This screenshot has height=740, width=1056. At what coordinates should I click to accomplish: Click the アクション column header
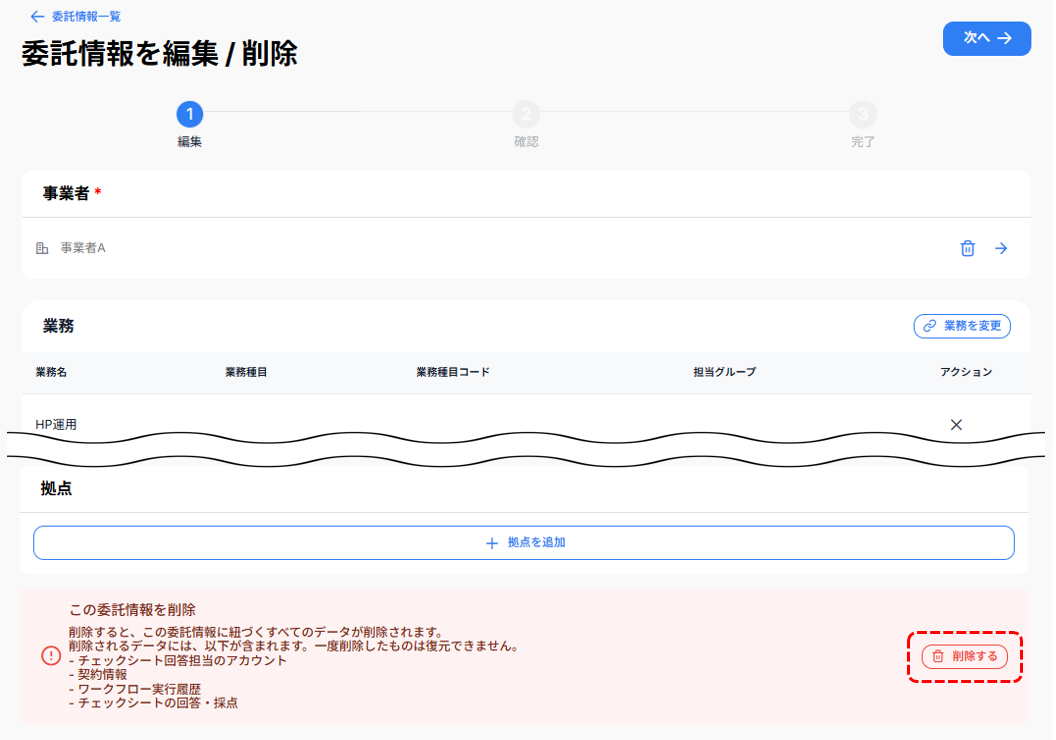tap(966, 372)
